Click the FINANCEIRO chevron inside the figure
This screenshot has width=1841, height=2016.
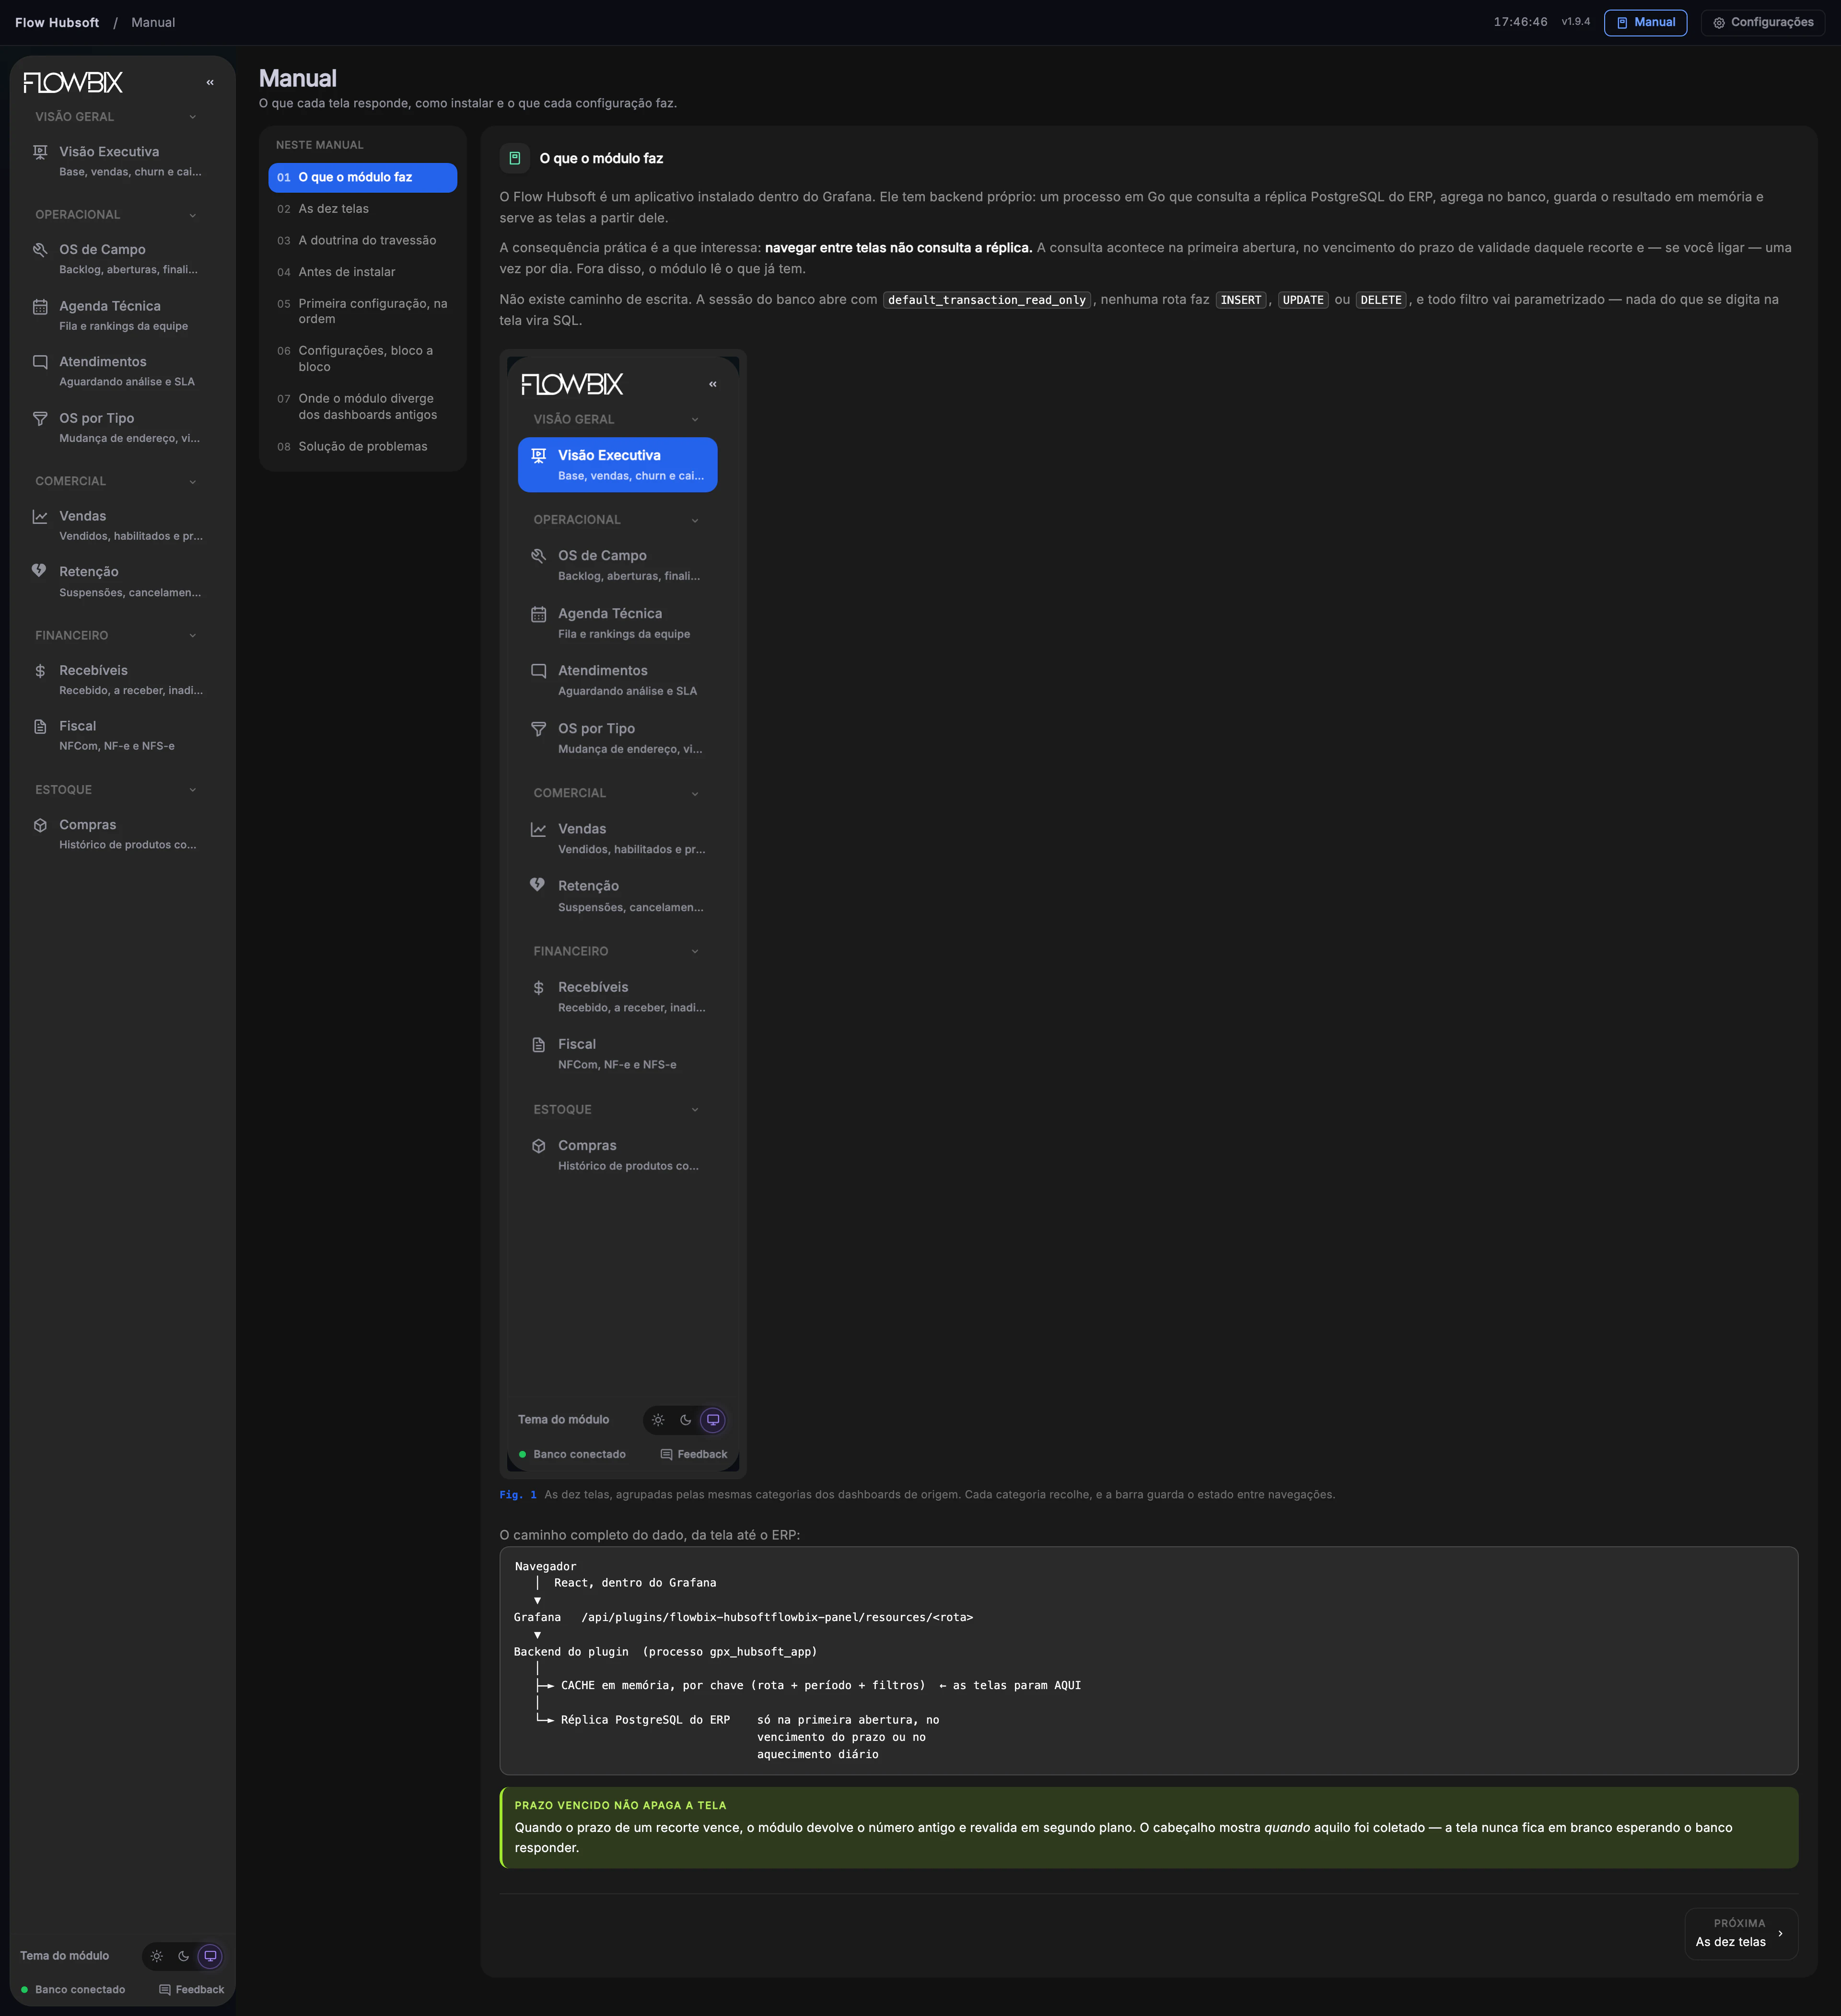[695, 952]
